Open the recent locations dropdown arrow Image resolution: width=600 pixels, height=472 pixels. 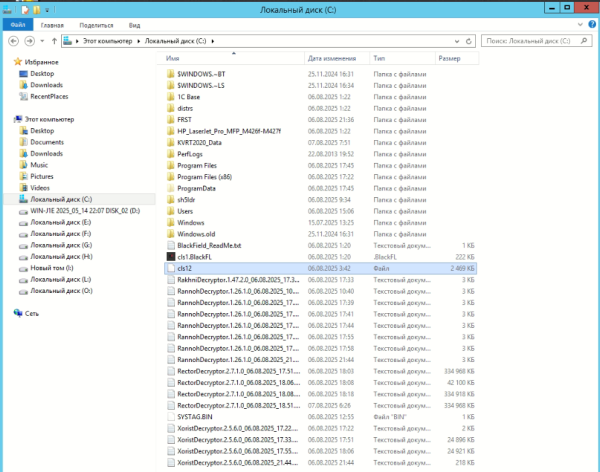(x=42, y=41)
